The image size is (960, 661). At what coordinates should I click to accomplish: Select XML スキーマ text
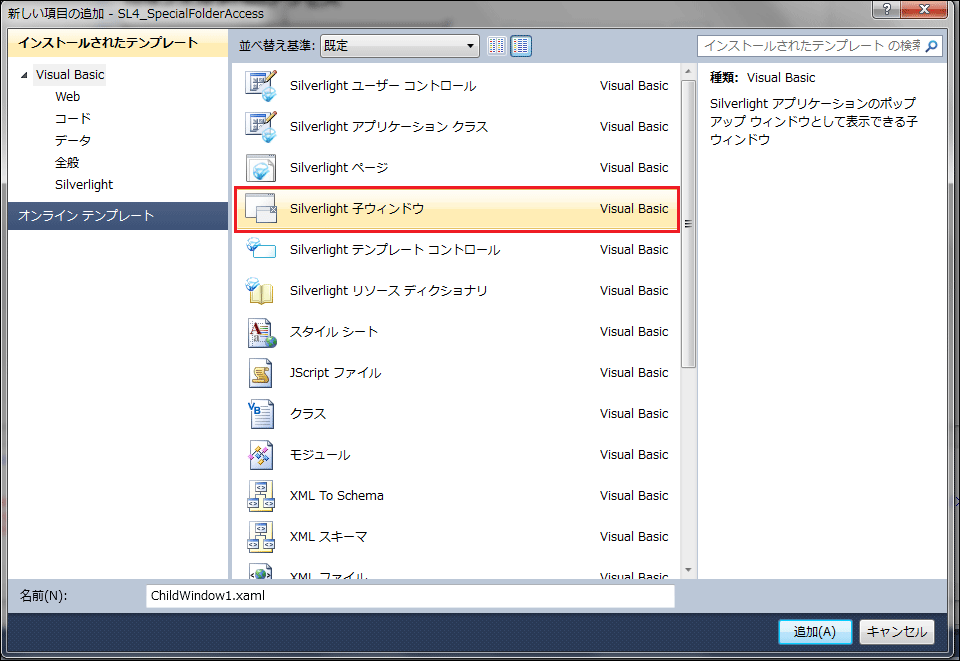tap(329, 537)
